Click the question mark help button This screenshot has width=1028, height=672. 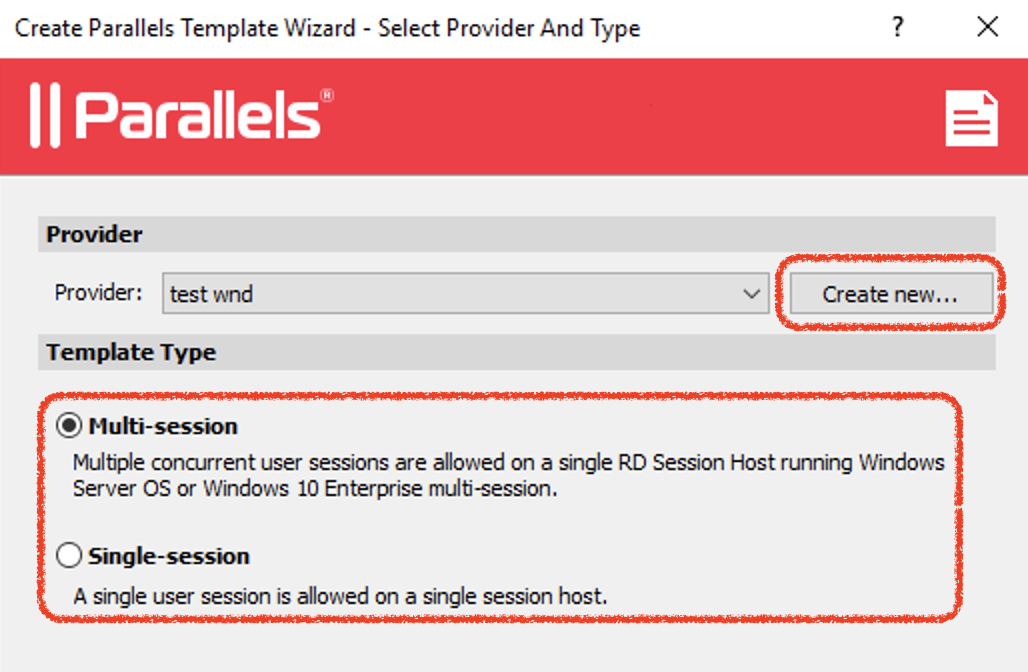click(x=898, y=27)
